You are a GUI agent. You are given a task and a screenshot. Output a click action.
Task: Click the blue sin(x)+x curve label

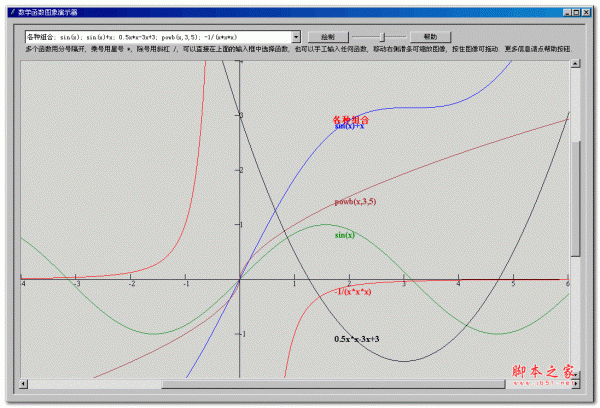[x=349, y=127]
